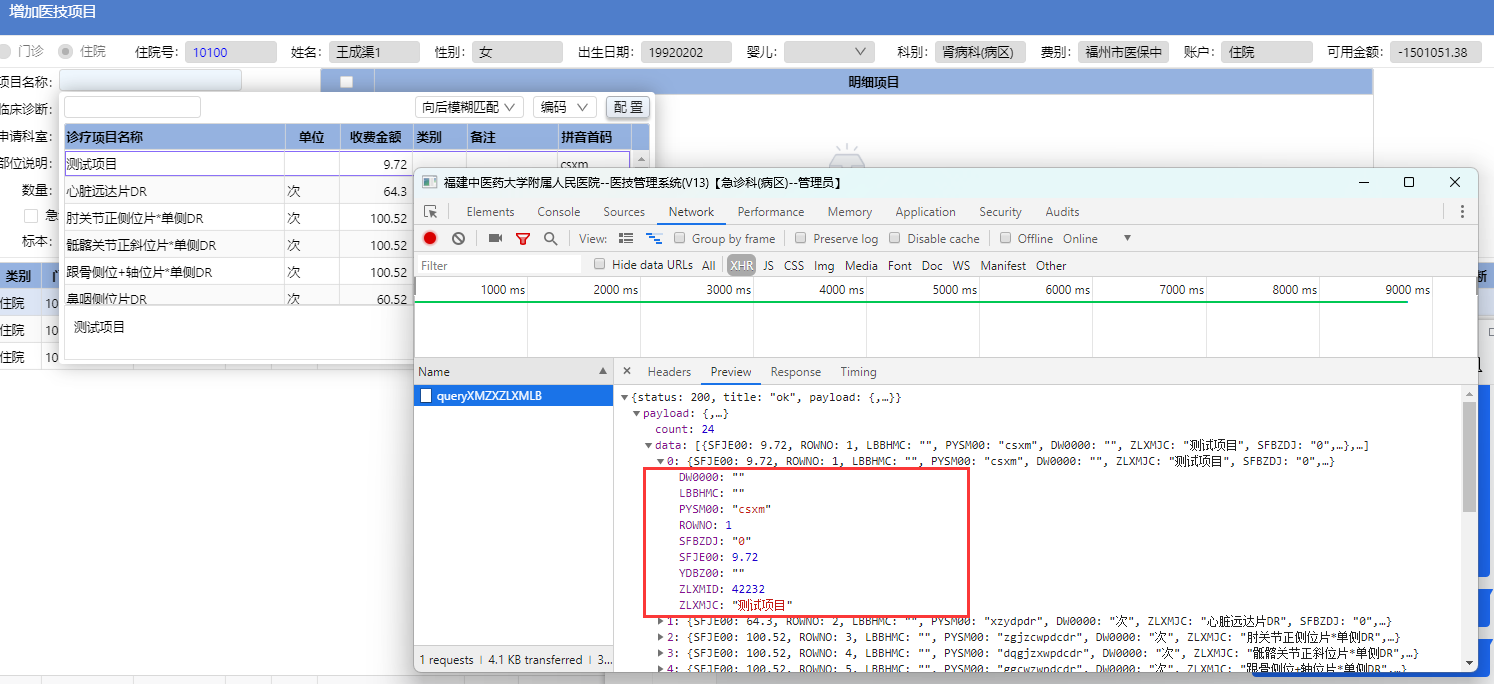Filter requests by CSS type

pyautogui.click(x=794, y=265)
